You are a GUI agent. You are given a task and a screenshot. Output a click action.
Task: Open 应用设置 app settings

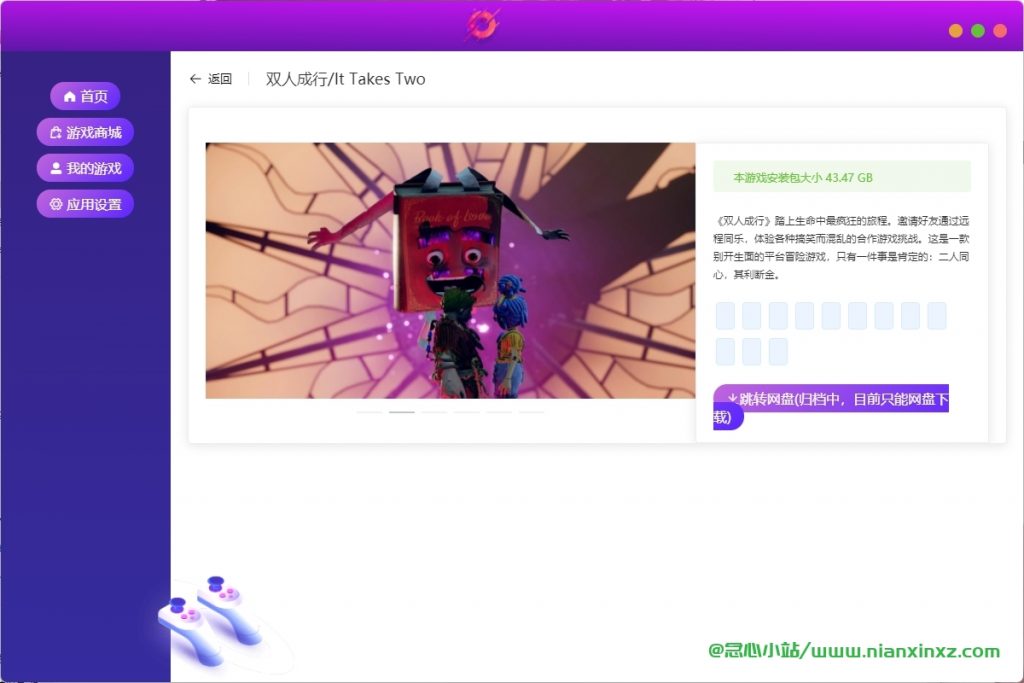coord(85,204)
